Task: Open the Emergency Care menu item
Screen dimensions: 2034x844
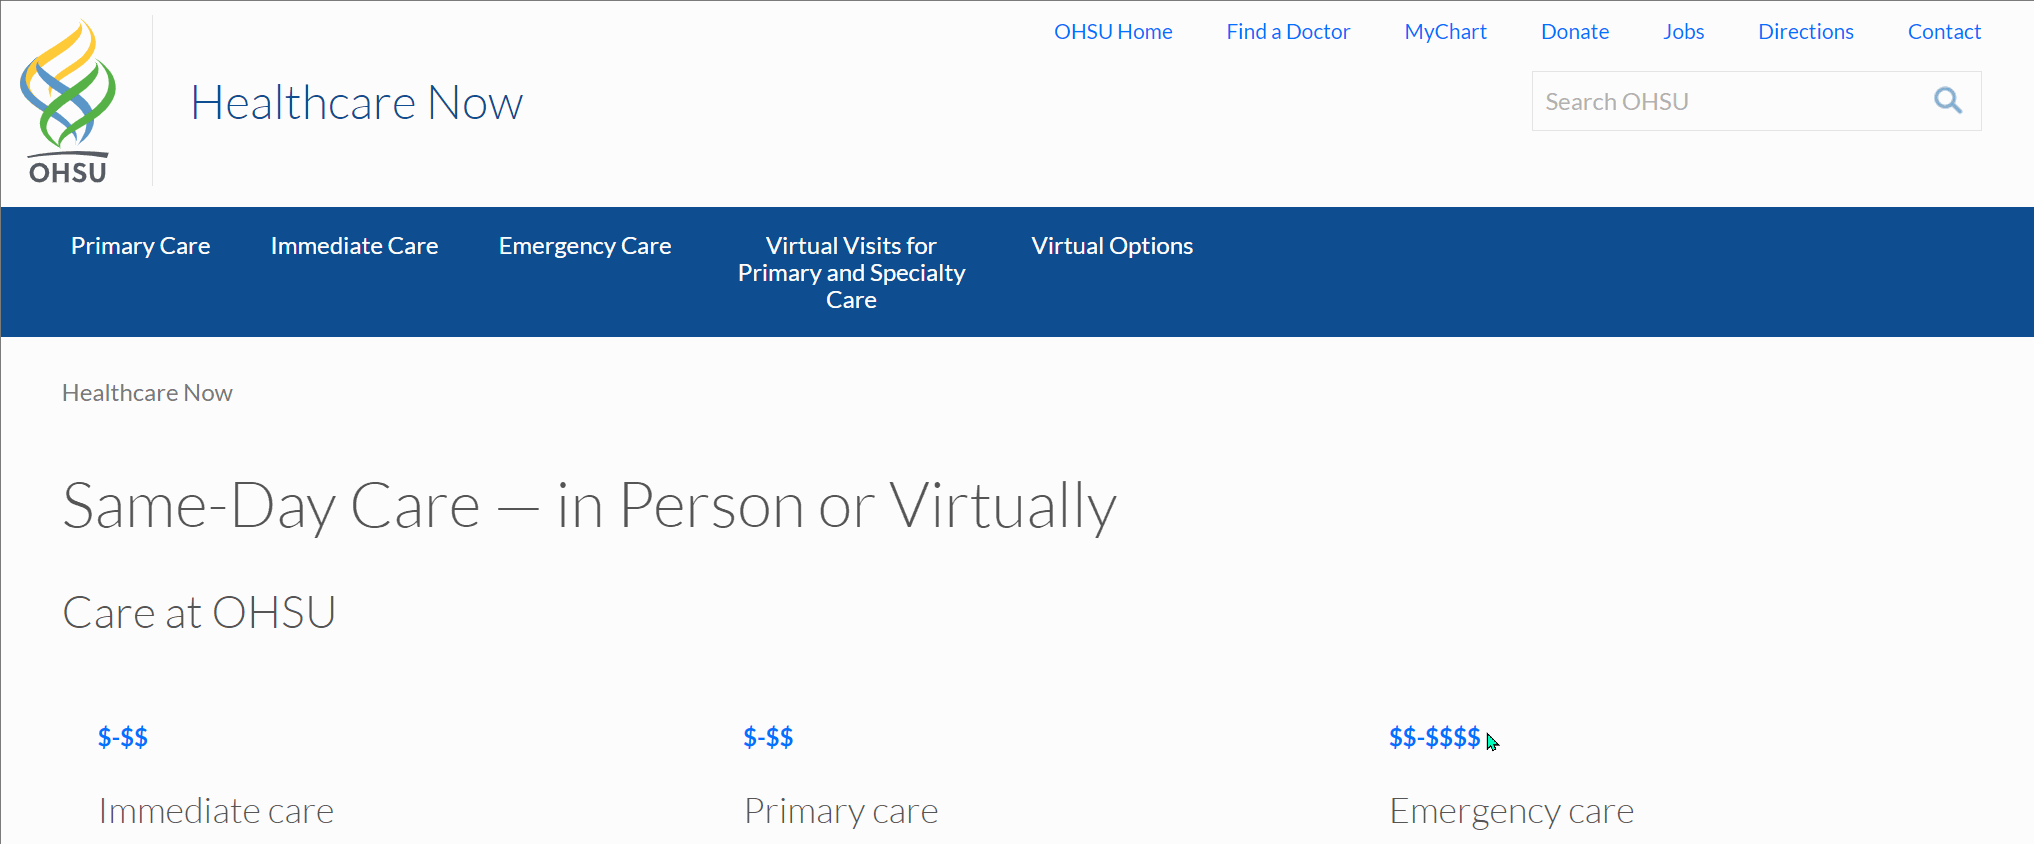Action: click(x=585, y=246)
